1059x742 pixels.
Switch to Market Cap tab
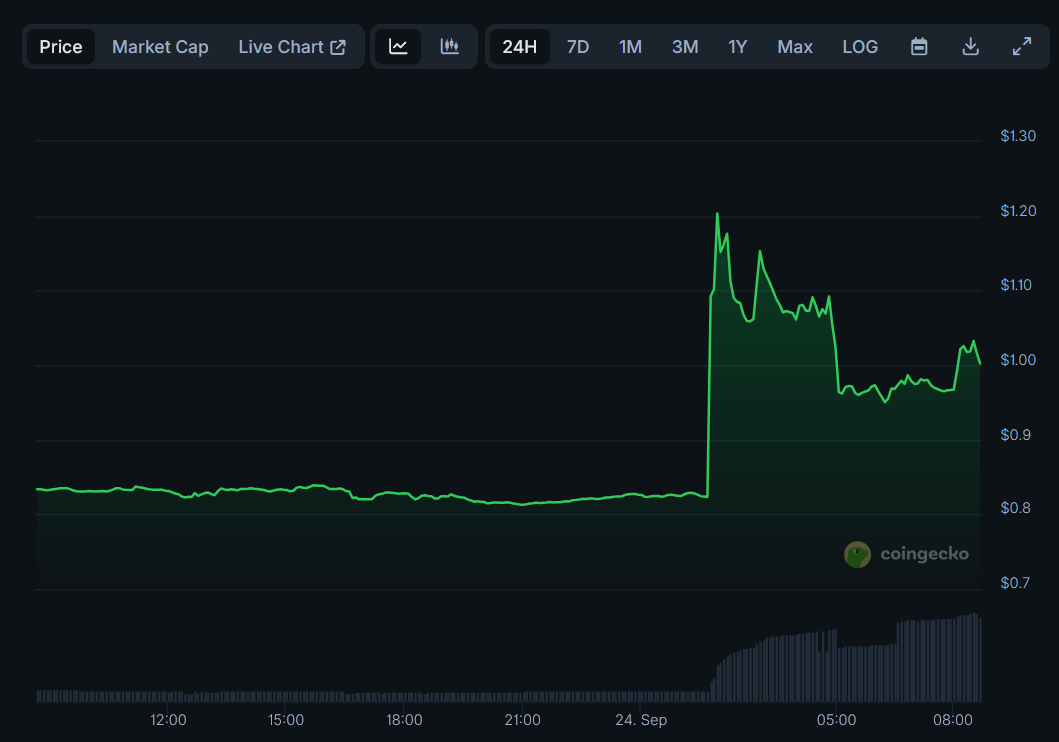pos(160,47)
